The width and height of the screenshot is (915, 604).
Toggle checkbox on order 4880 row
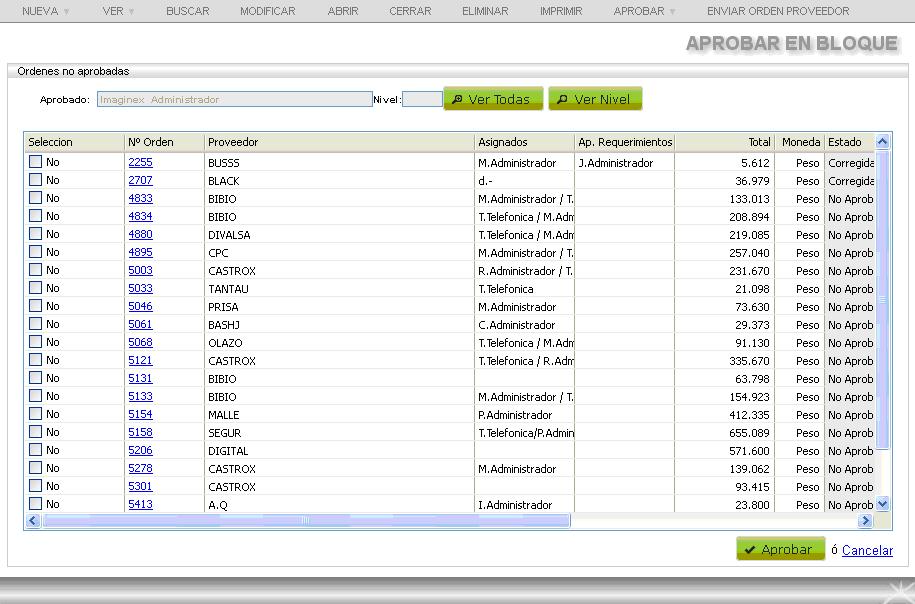[x=36, y=234]
